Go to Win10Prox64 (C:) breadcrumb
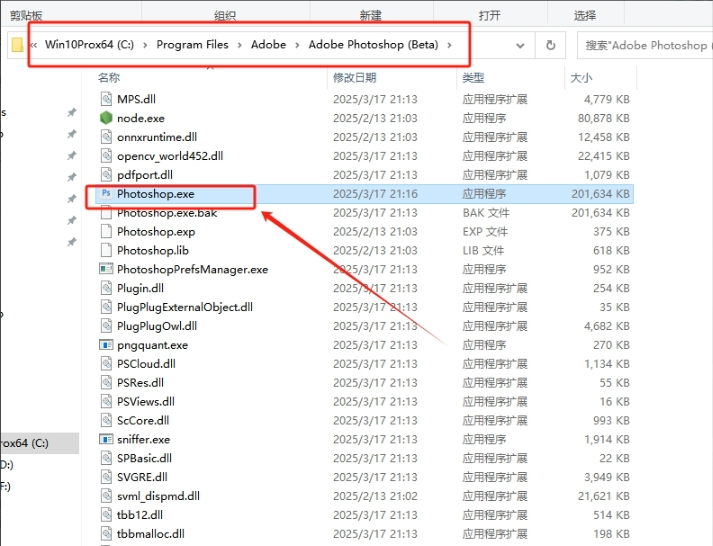 (x=89, y=45)
